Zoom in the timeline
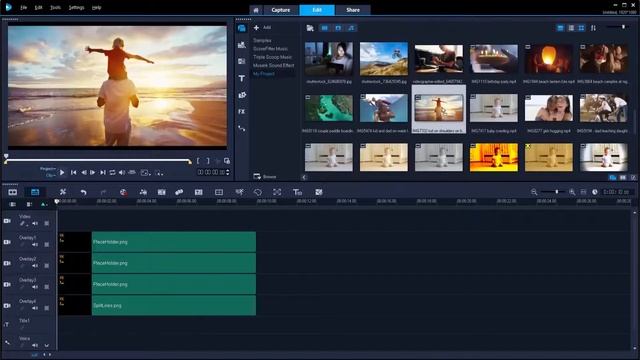The image size is (640, 360). (x=572, y=192)
